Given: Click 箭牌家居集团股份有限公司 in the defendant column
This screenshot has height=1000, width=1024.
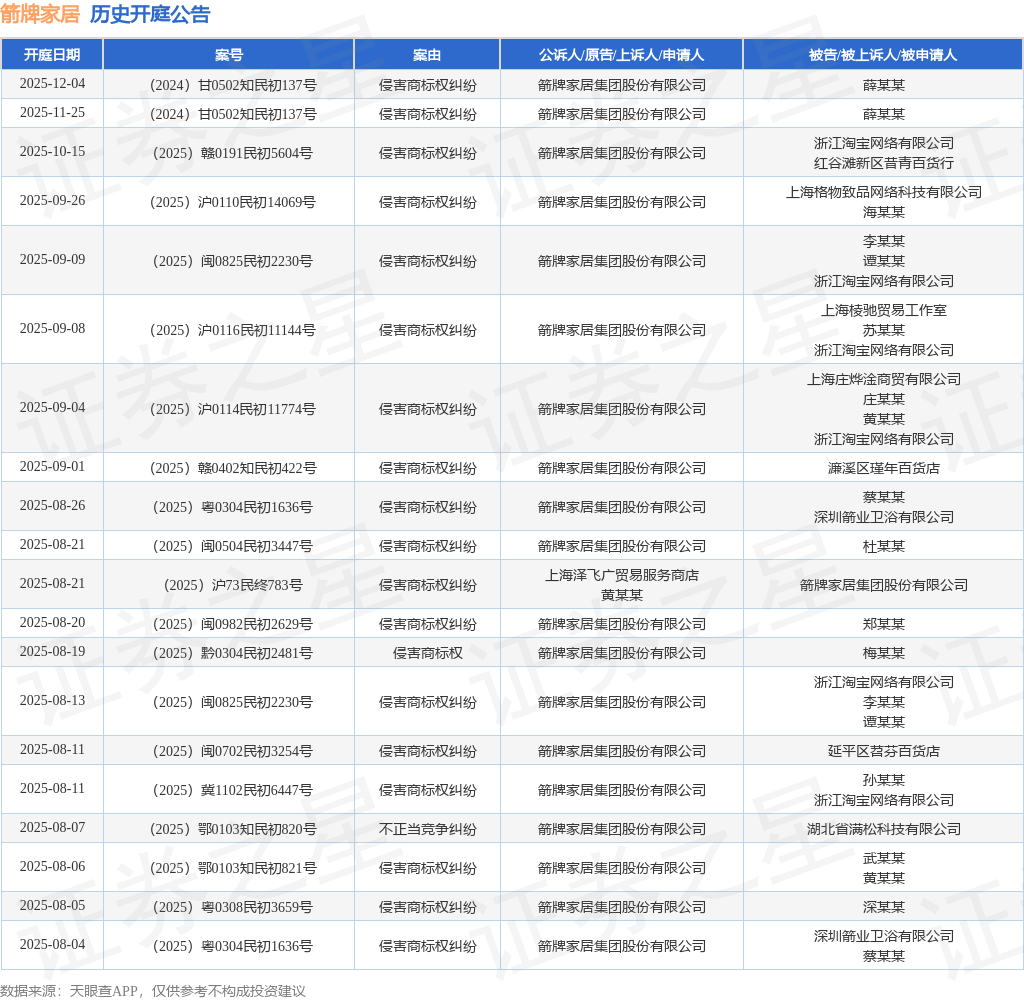Looking at the screenshot, I should tap(883, 585).
